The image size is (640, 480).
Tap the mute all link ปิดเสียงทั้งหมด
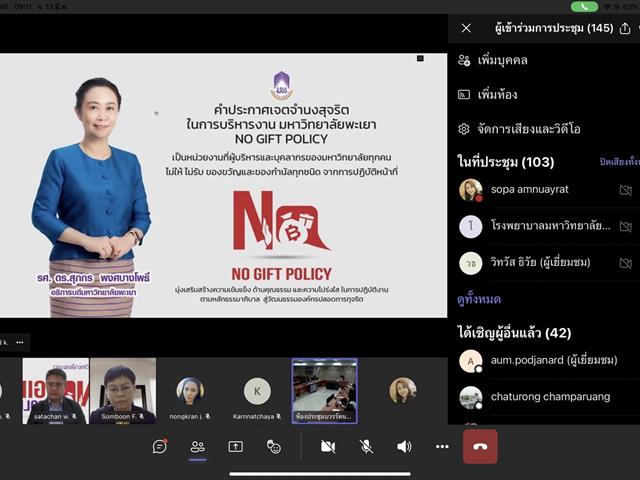pos(620,162)
